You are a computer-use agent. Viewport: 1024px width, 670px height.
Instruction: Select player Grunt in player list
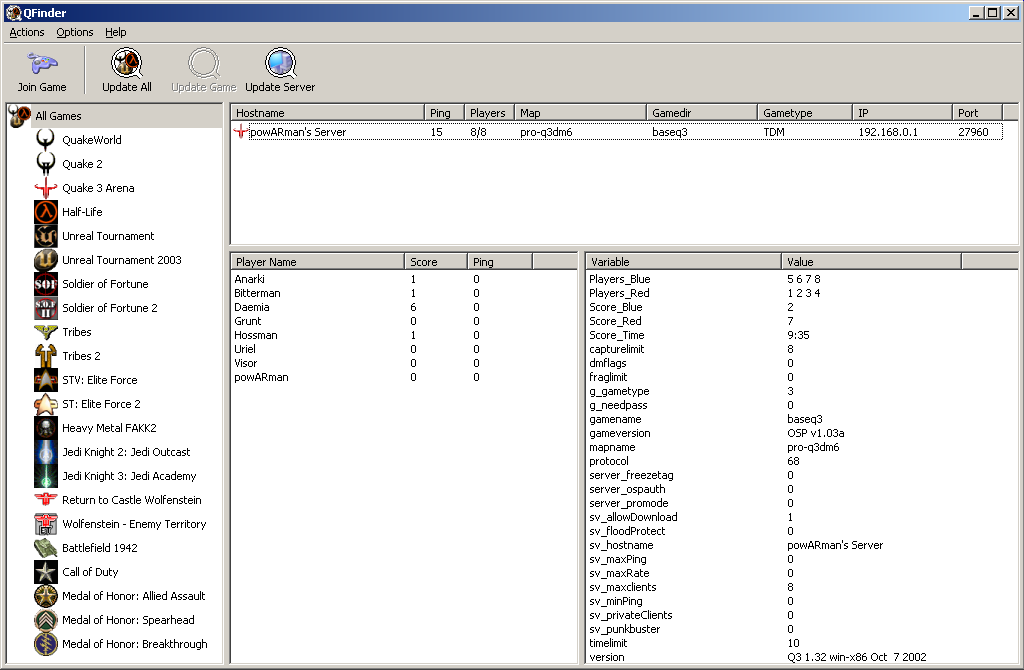click(x=248, y=321)
